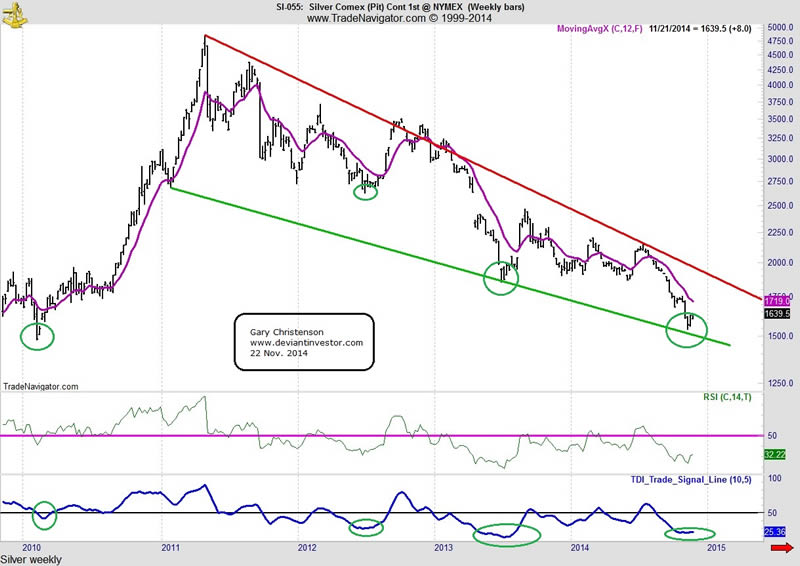The height and width of the screenshot is (566, 800).
Task: Click the TradeNavigator.com text in price pane
Action: 41,386
